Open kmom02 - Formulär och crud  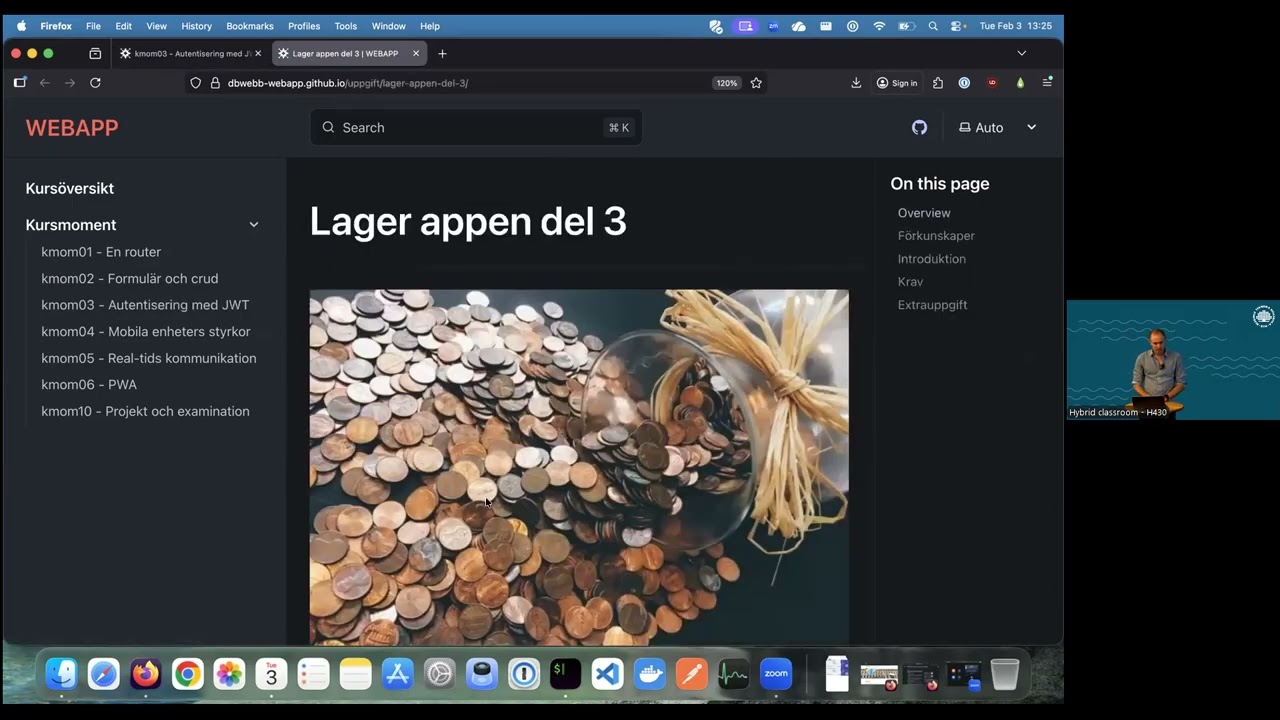(130, 278)
